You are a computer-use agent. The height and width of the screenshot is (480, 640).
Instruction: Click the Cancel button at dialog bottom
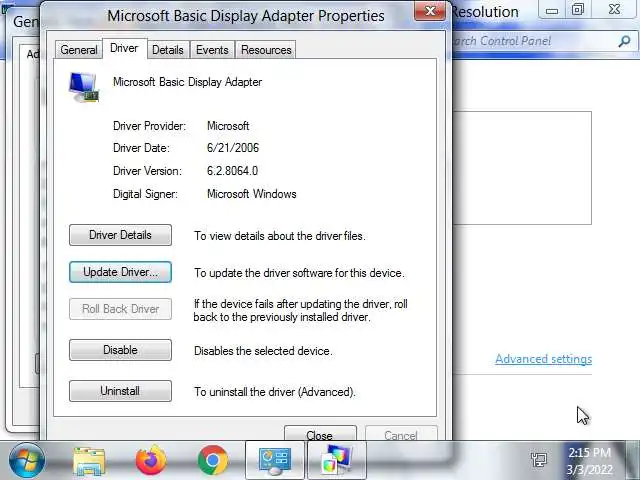(401, 433)
